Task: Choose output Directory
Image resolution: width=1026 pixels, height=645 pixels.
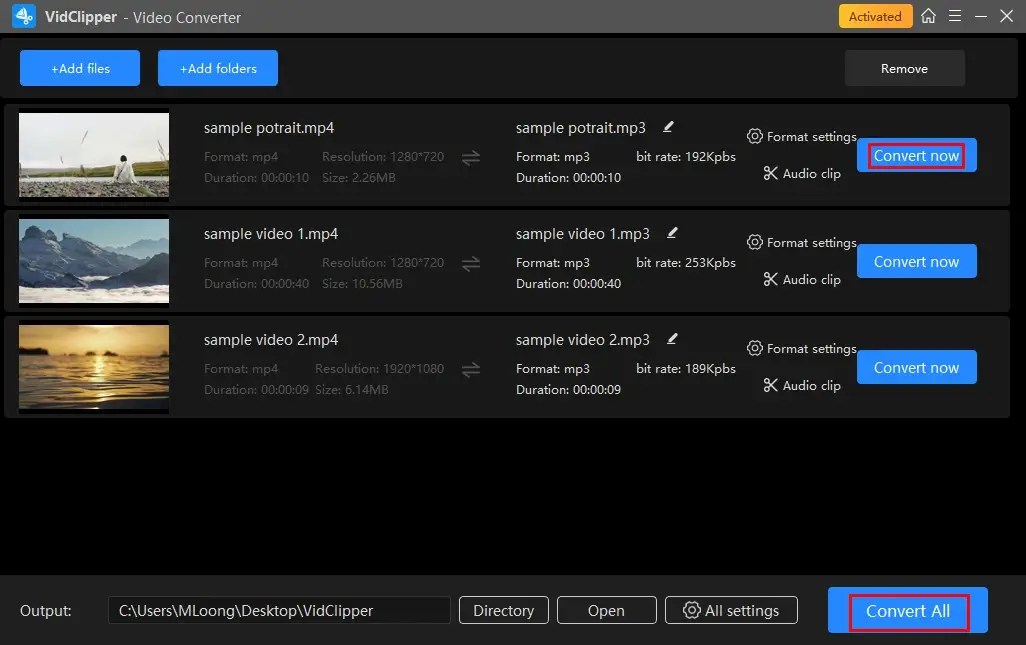Action: coord(504,610)
